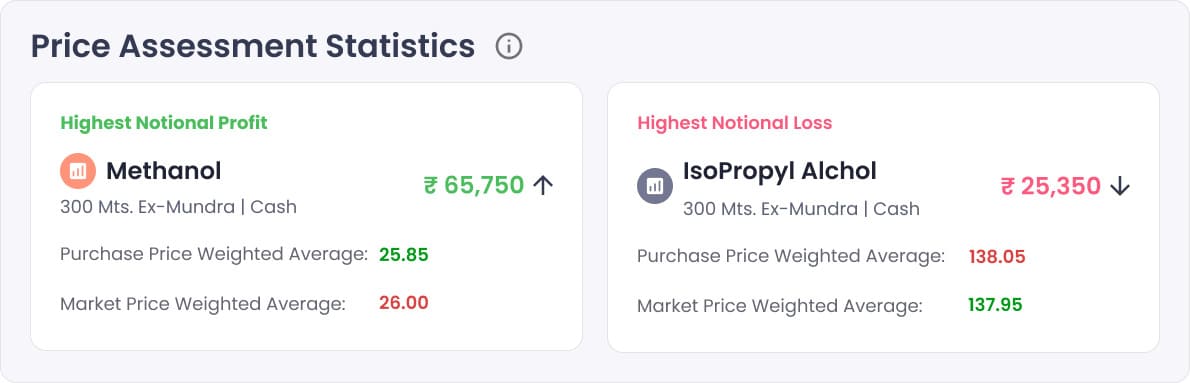Click the 138.05 purchase price value

(x=996, y=257)
